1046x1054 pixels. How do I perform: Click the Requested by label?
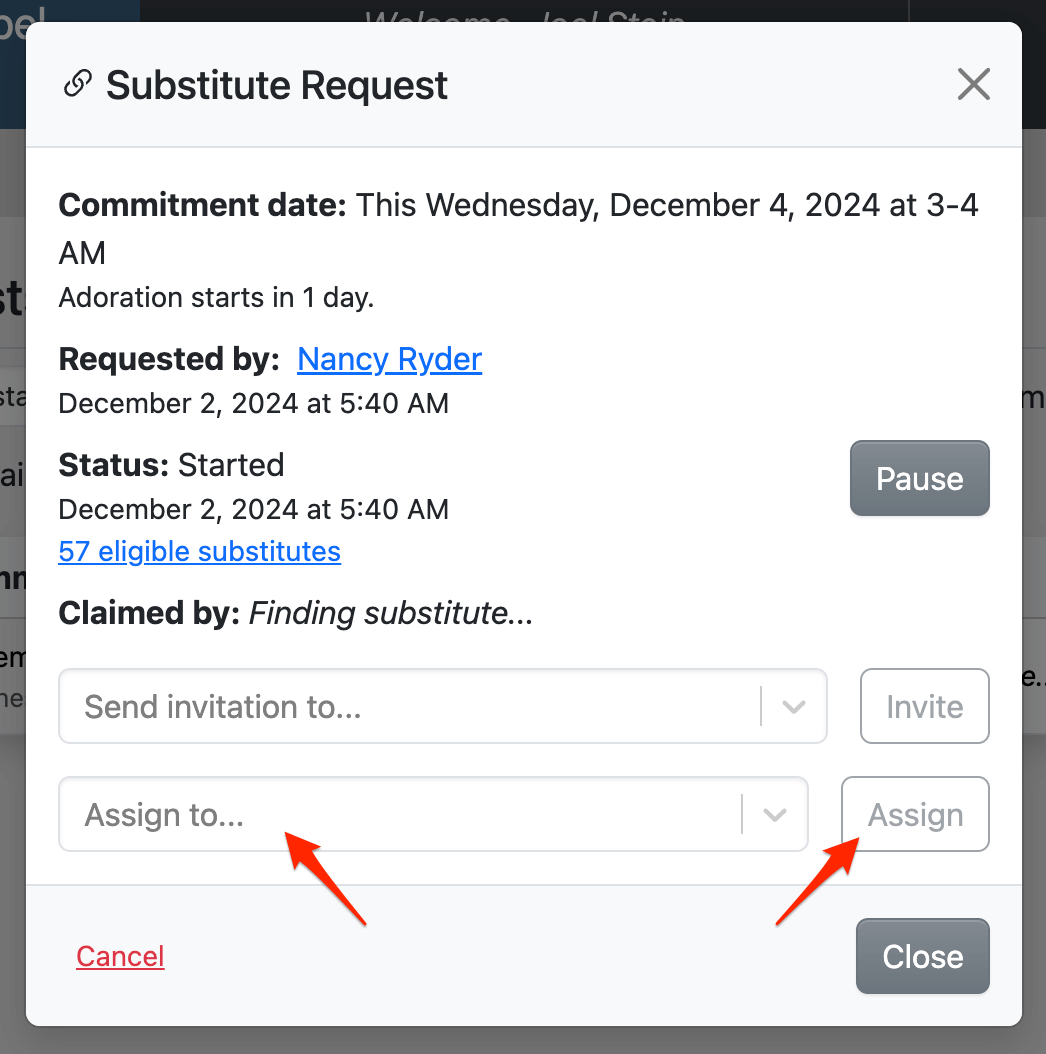169,359
